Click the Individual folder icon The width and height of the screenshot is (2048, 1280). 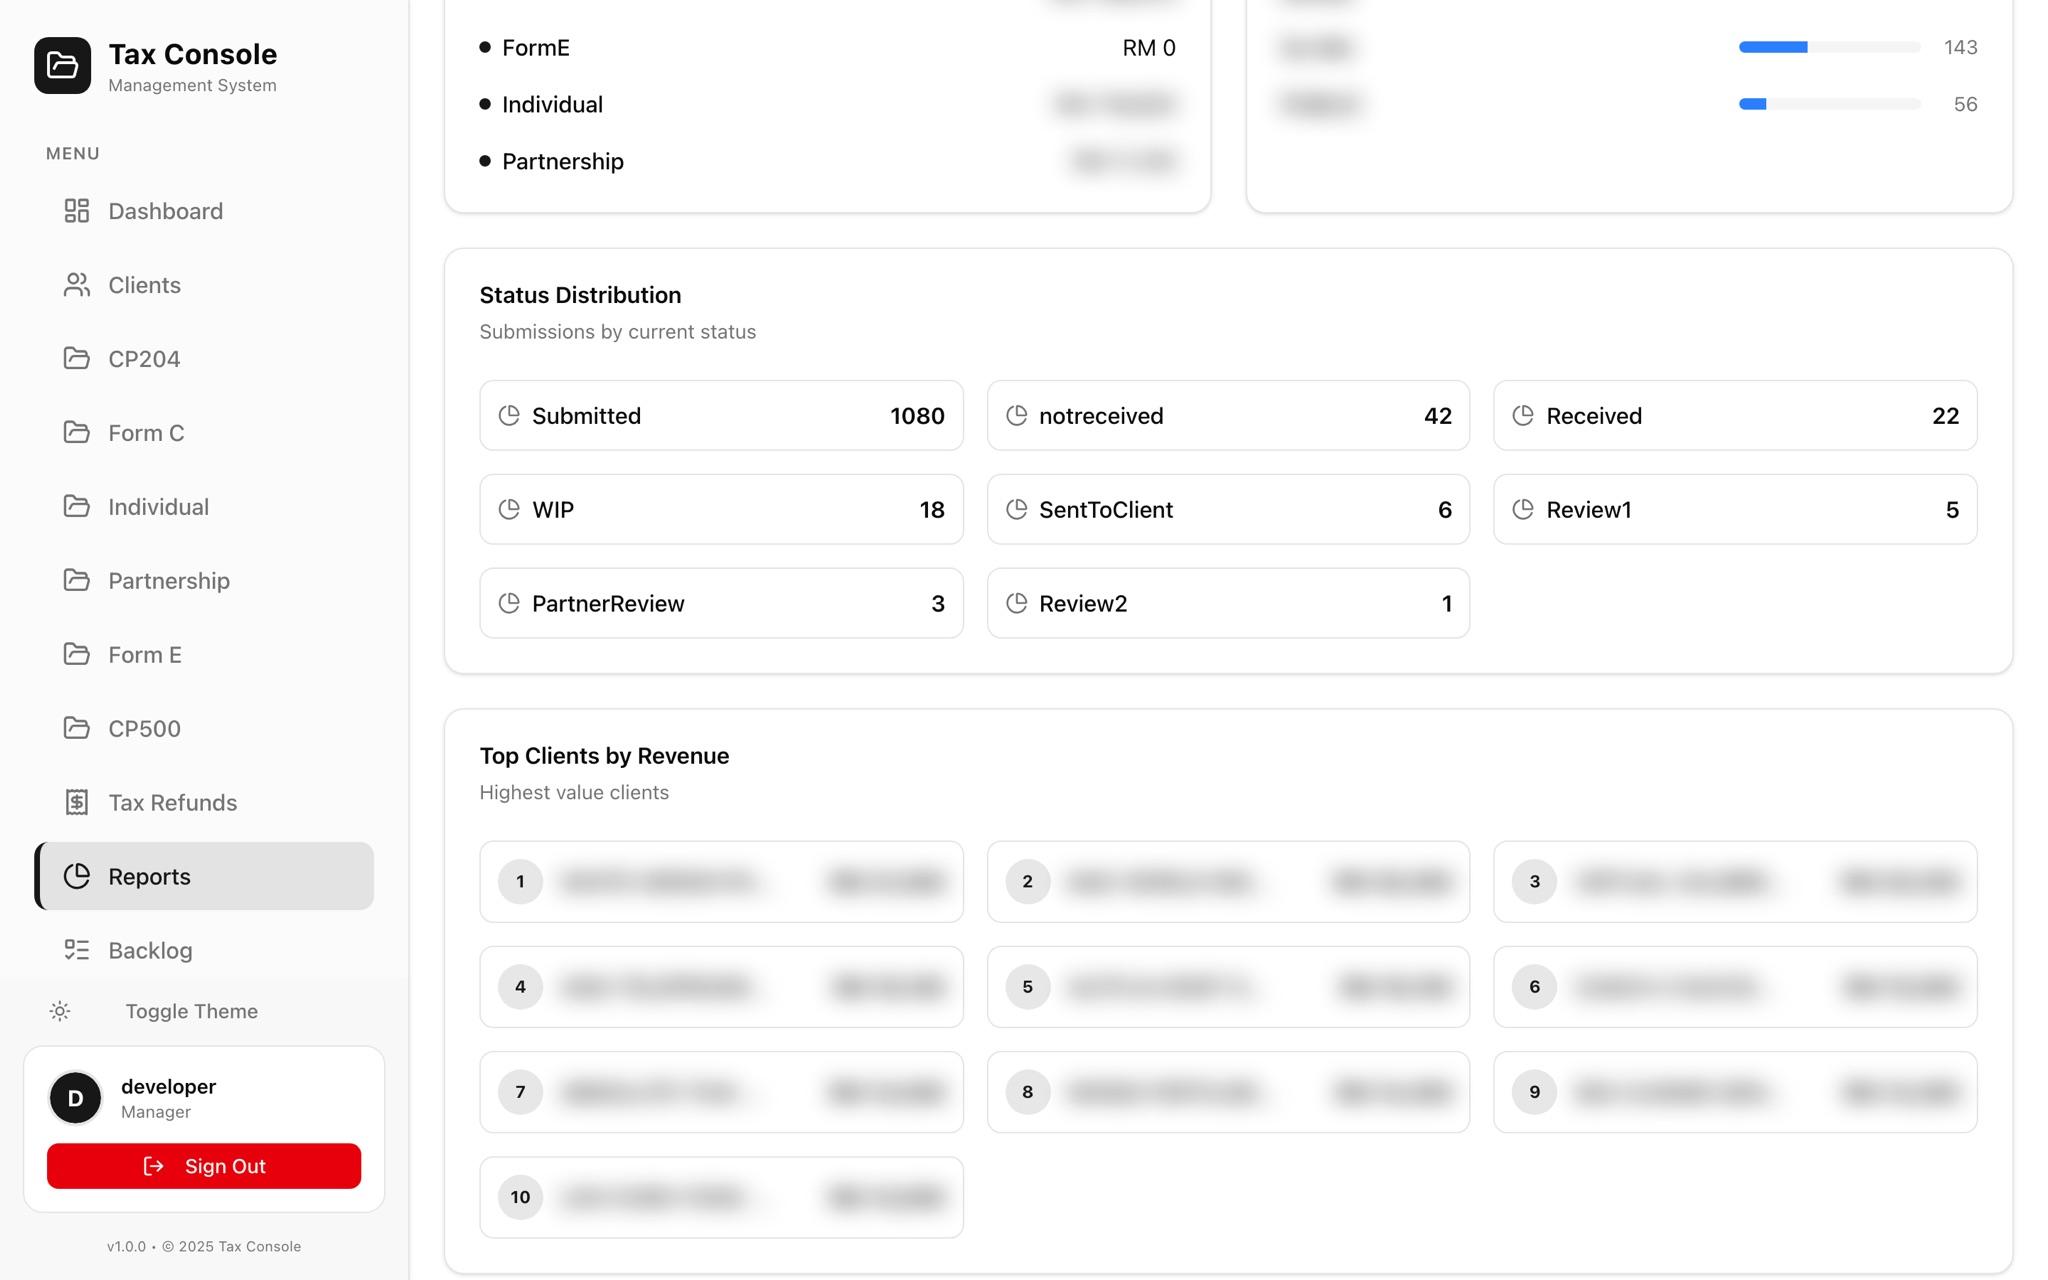click(x=77, y=506)
